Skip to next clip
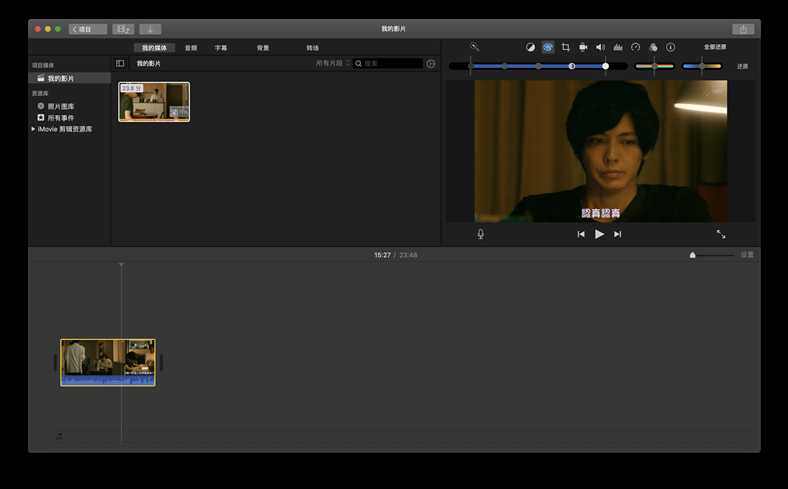The width and height of the screenshot is (788, 489). coord(618,234)
